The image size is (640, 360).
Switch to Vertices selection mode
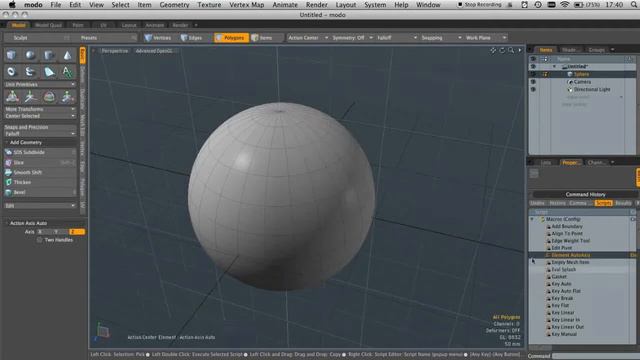tap(158, 38)
